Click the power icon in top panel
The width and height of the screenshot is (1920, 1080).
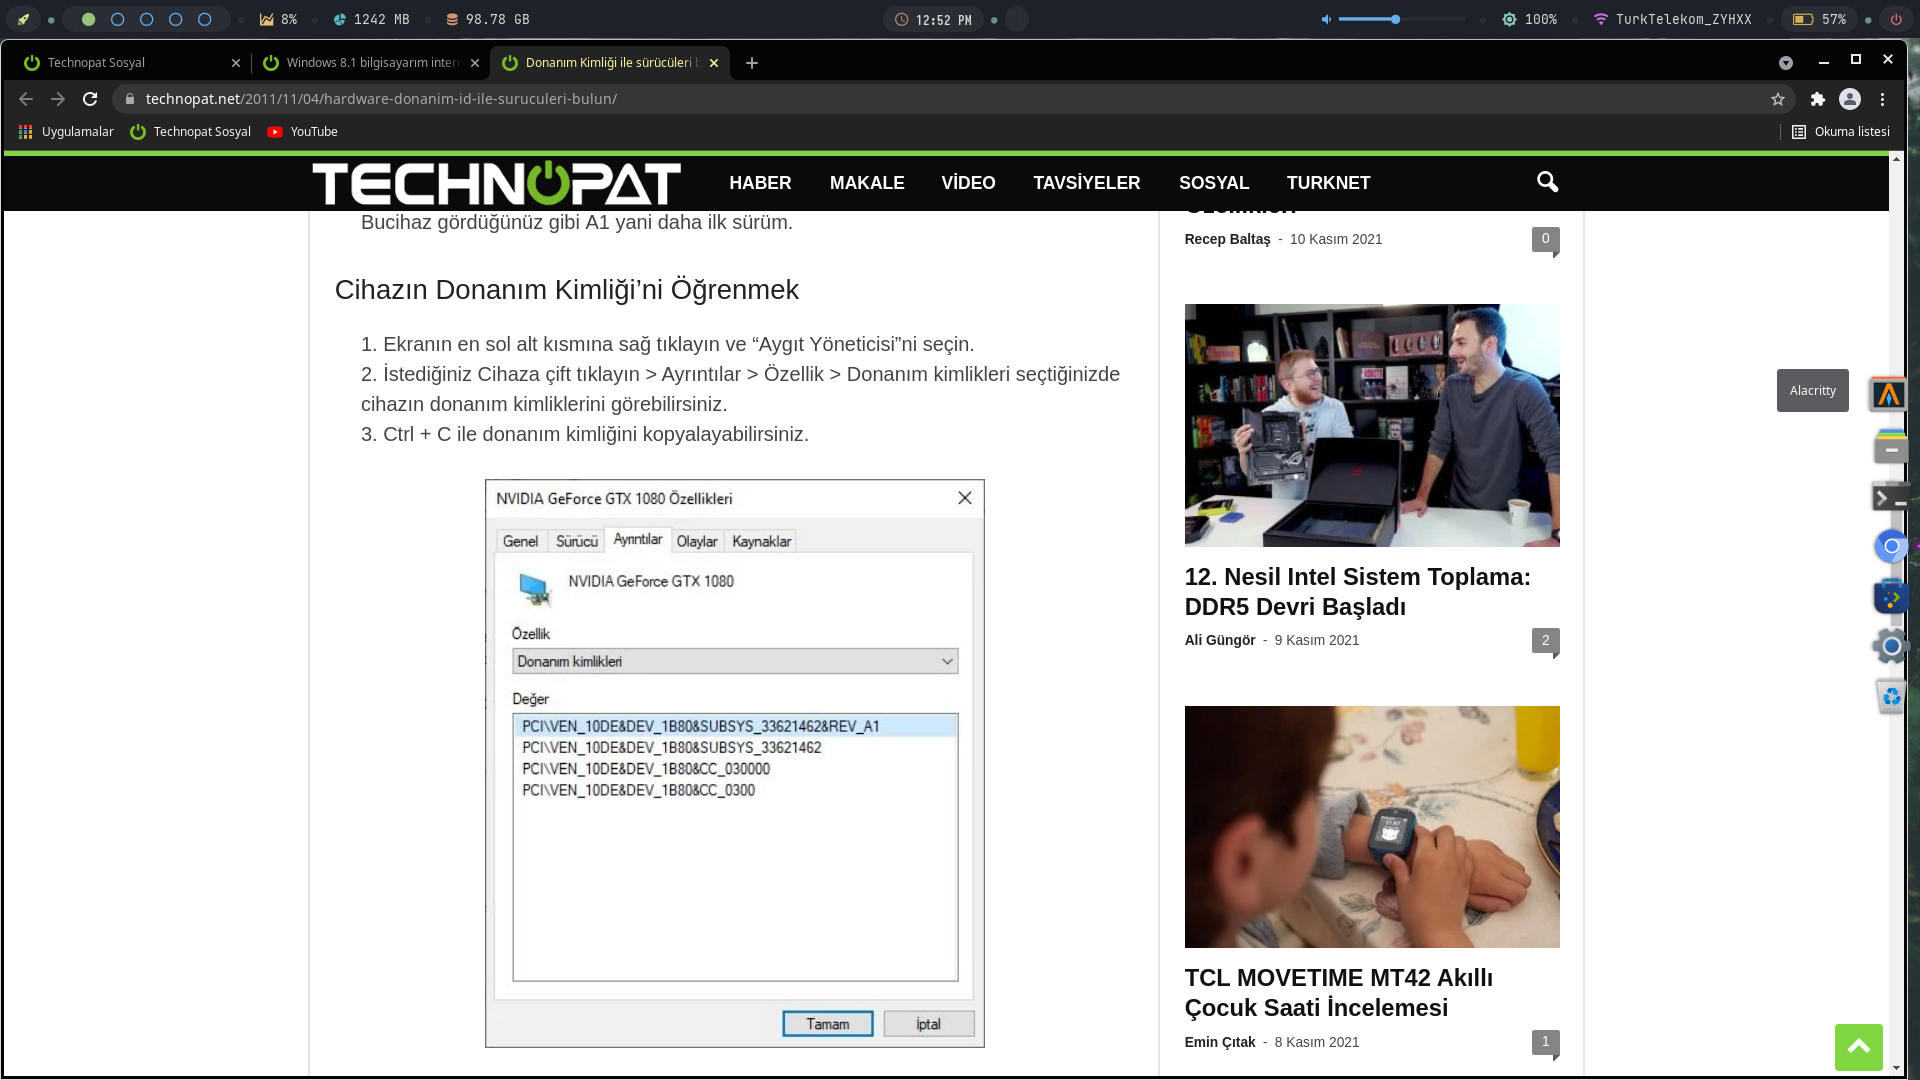pos(1895,19)
